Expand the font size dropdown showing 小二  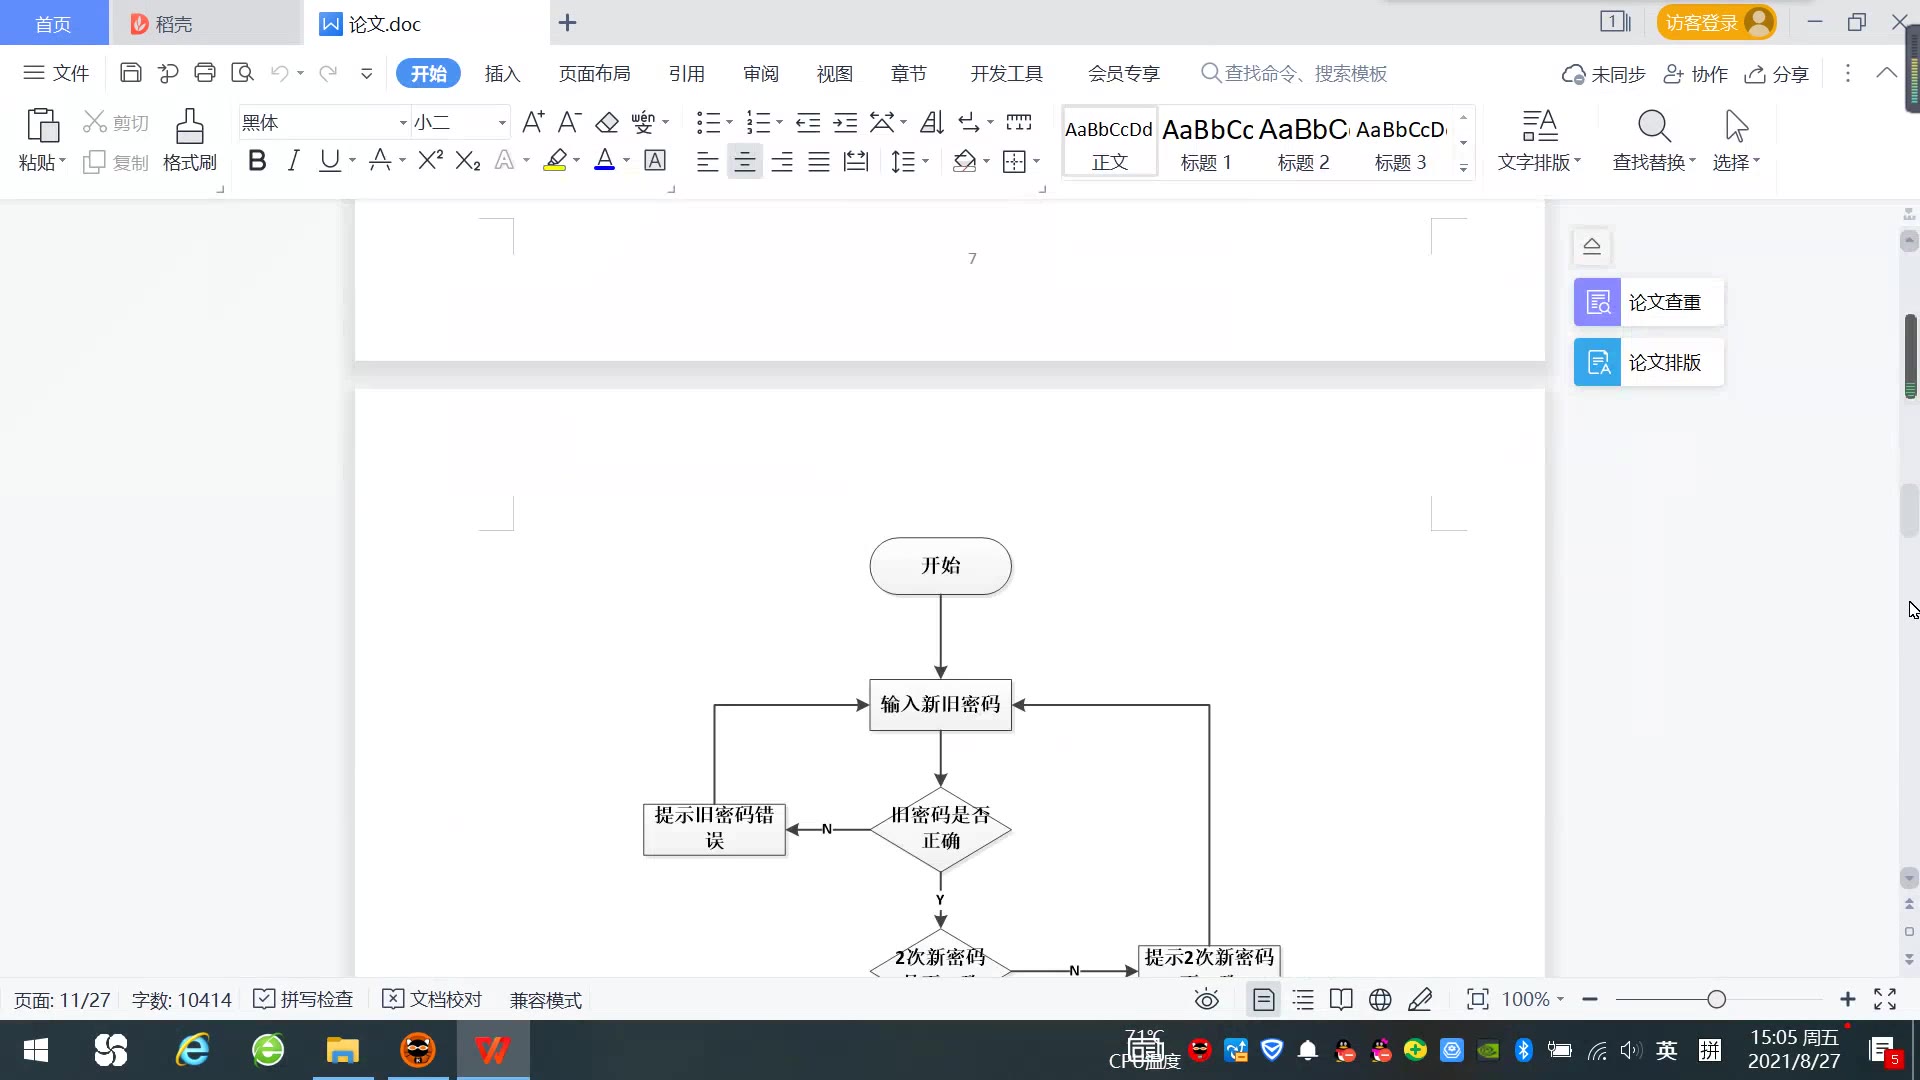click(x=502, y=123)
